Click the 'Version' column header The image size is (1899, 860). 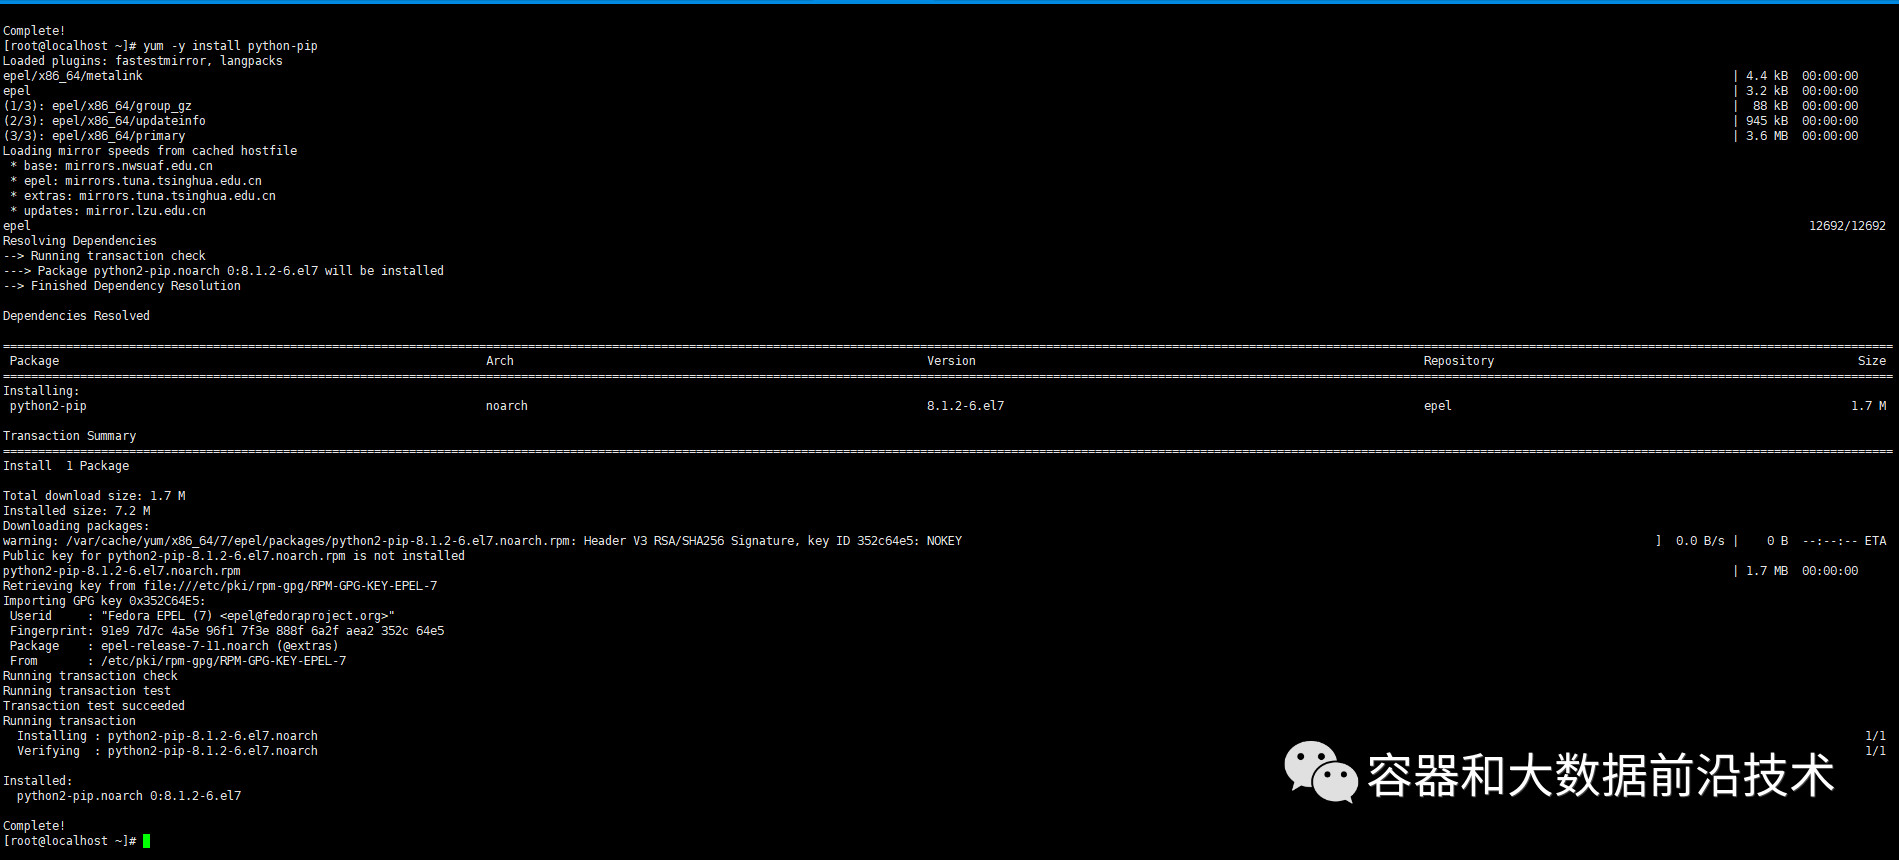pos(951,361)
